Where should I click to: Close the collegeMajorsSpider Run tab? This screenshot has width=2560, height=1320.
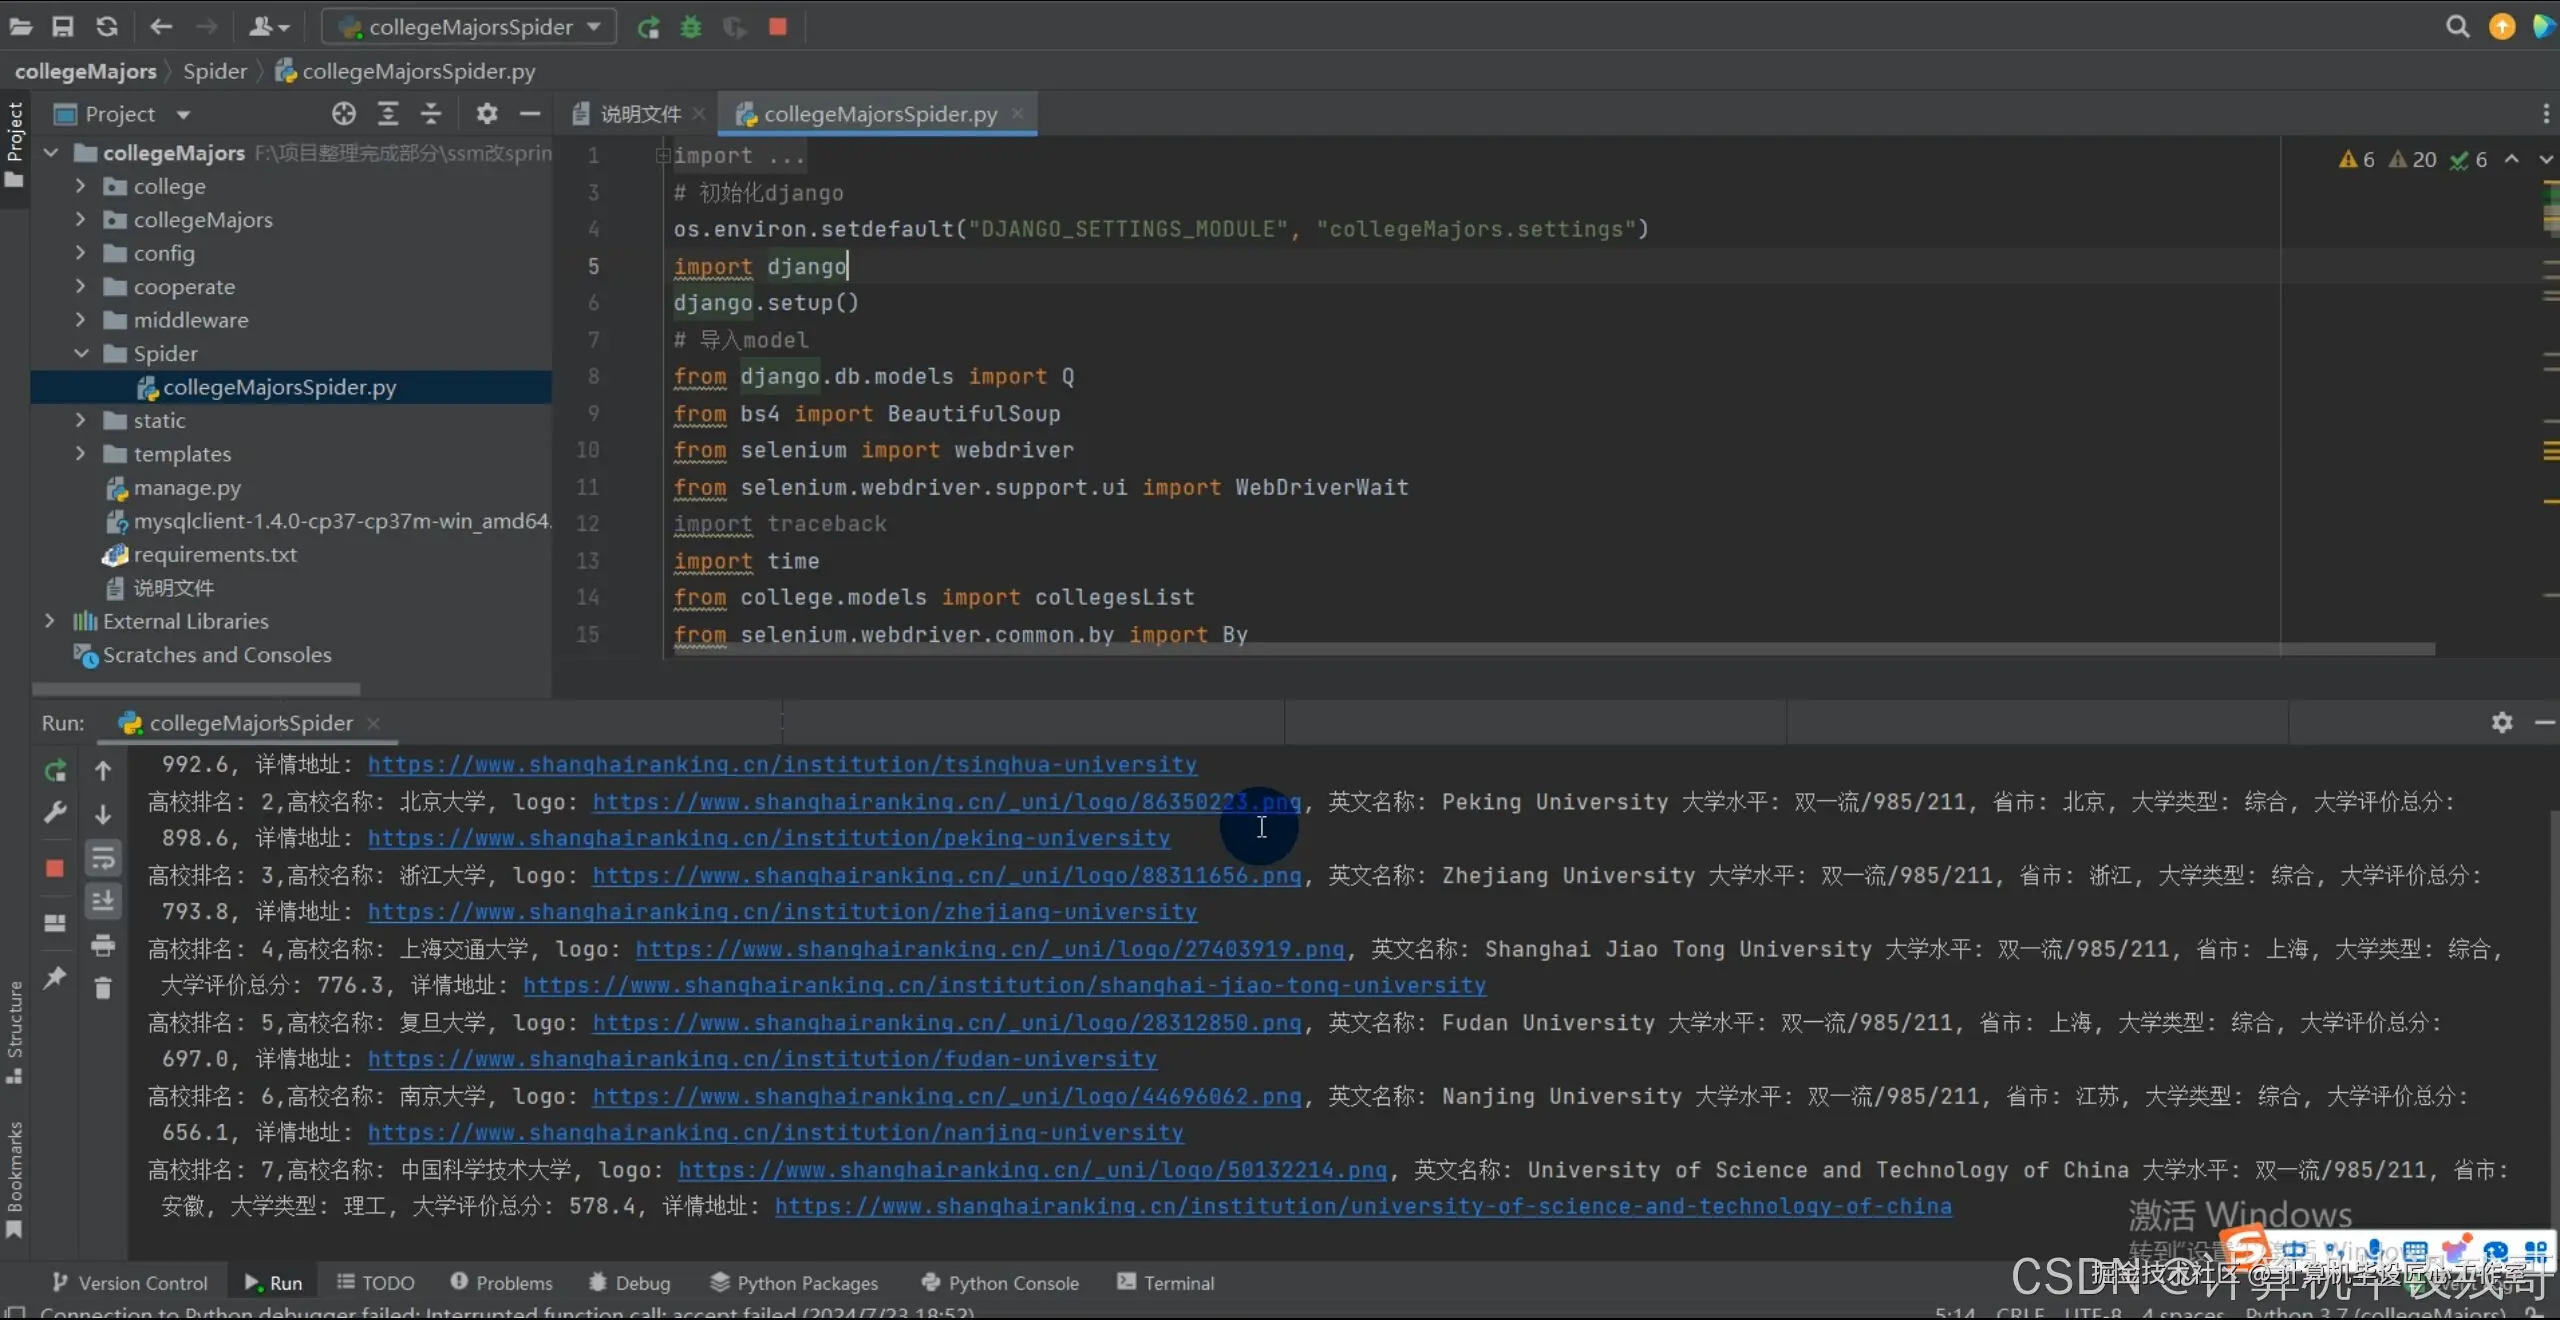[x=373, y=723]
